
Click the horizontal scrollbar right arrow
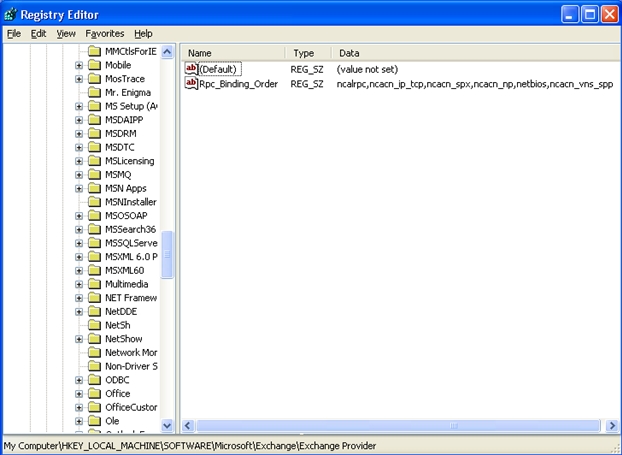pos(612,426)
